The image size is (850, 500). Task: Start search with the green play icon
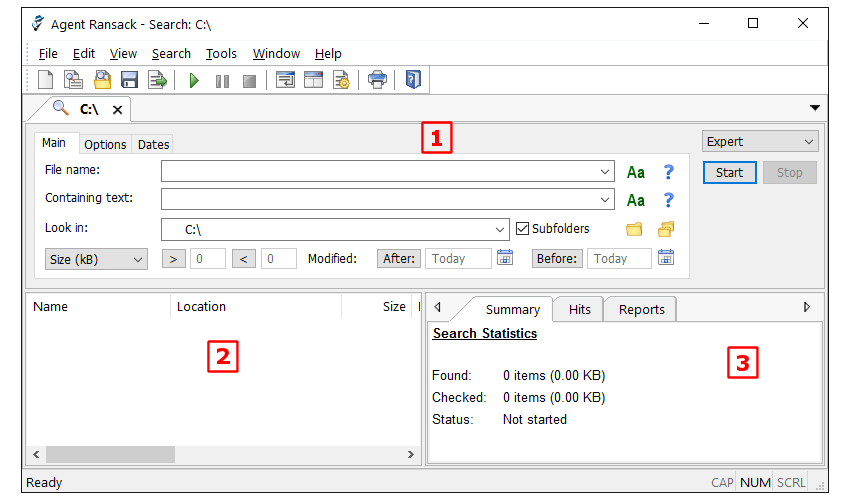(x=194, y=81)
